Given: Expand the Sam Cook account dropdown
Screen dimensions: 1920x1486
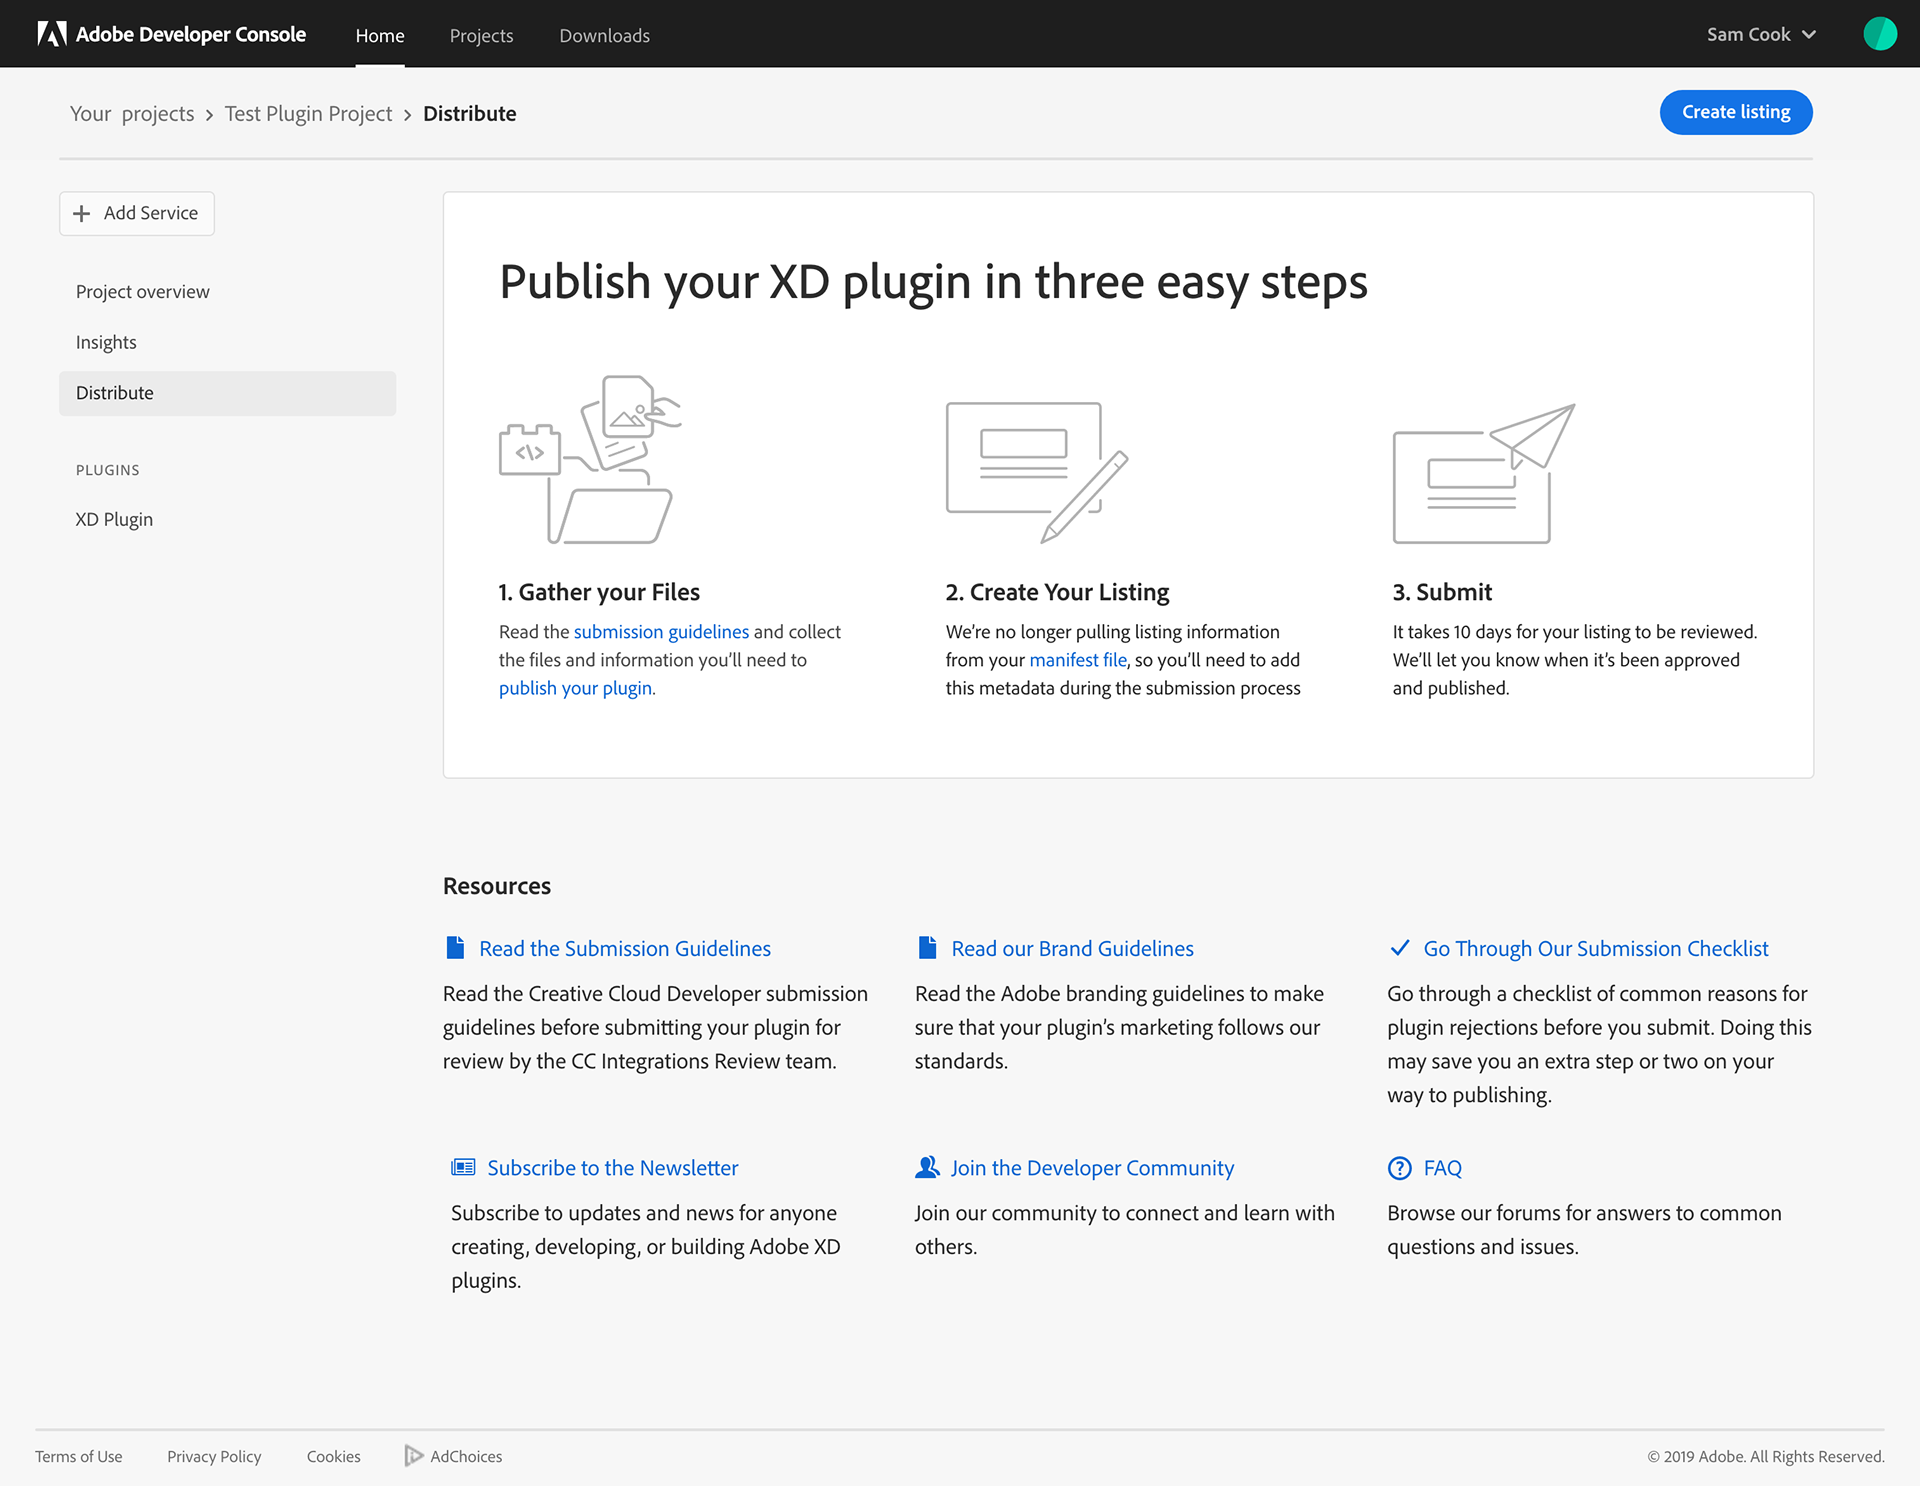Looking at the screenshot, I should point(1761,34).
